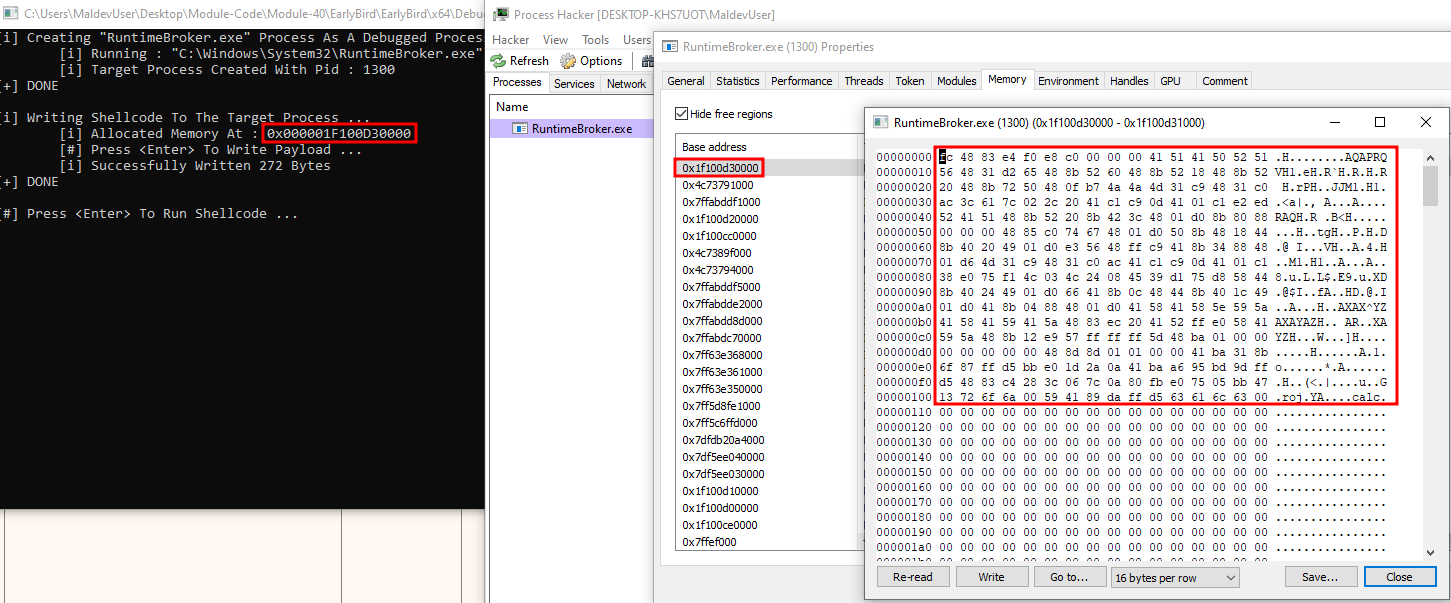This screenshot has height=603, width=1451.
Task: Maximize the memory editor window
Action: (1380, 122)
